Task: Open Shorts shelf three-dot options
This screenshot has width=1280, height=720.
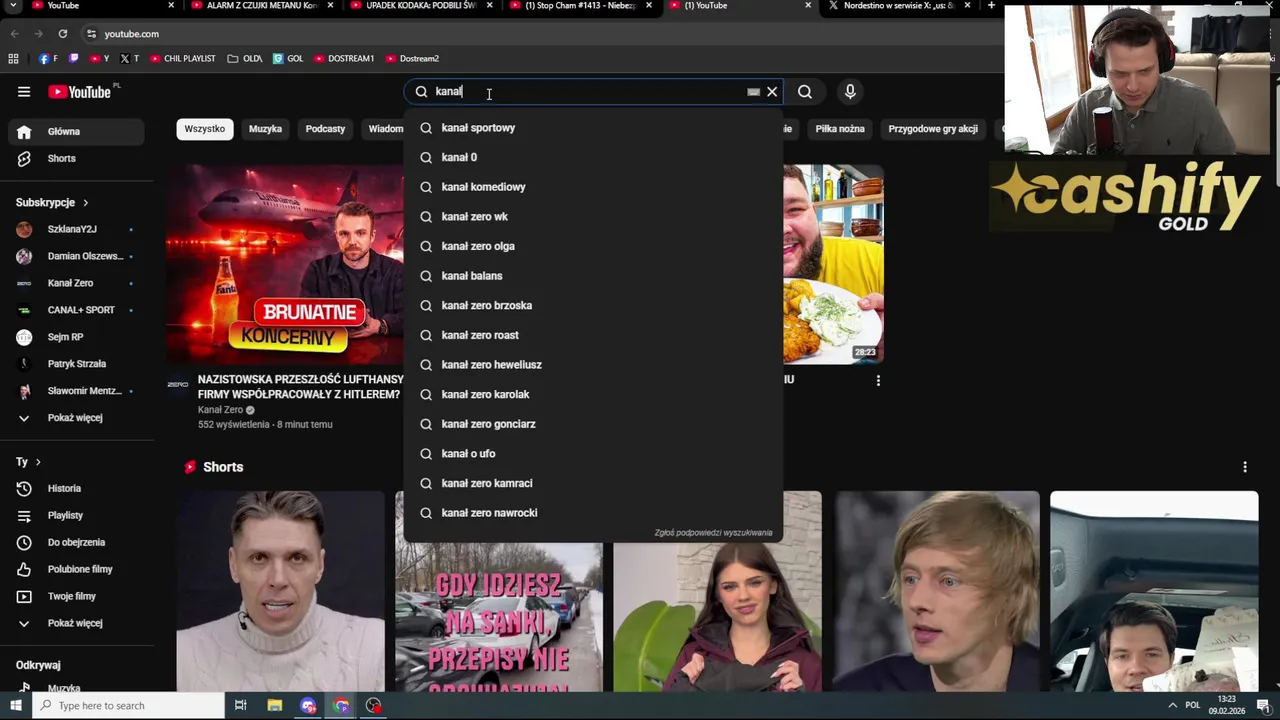Action: pos(1245,467)
